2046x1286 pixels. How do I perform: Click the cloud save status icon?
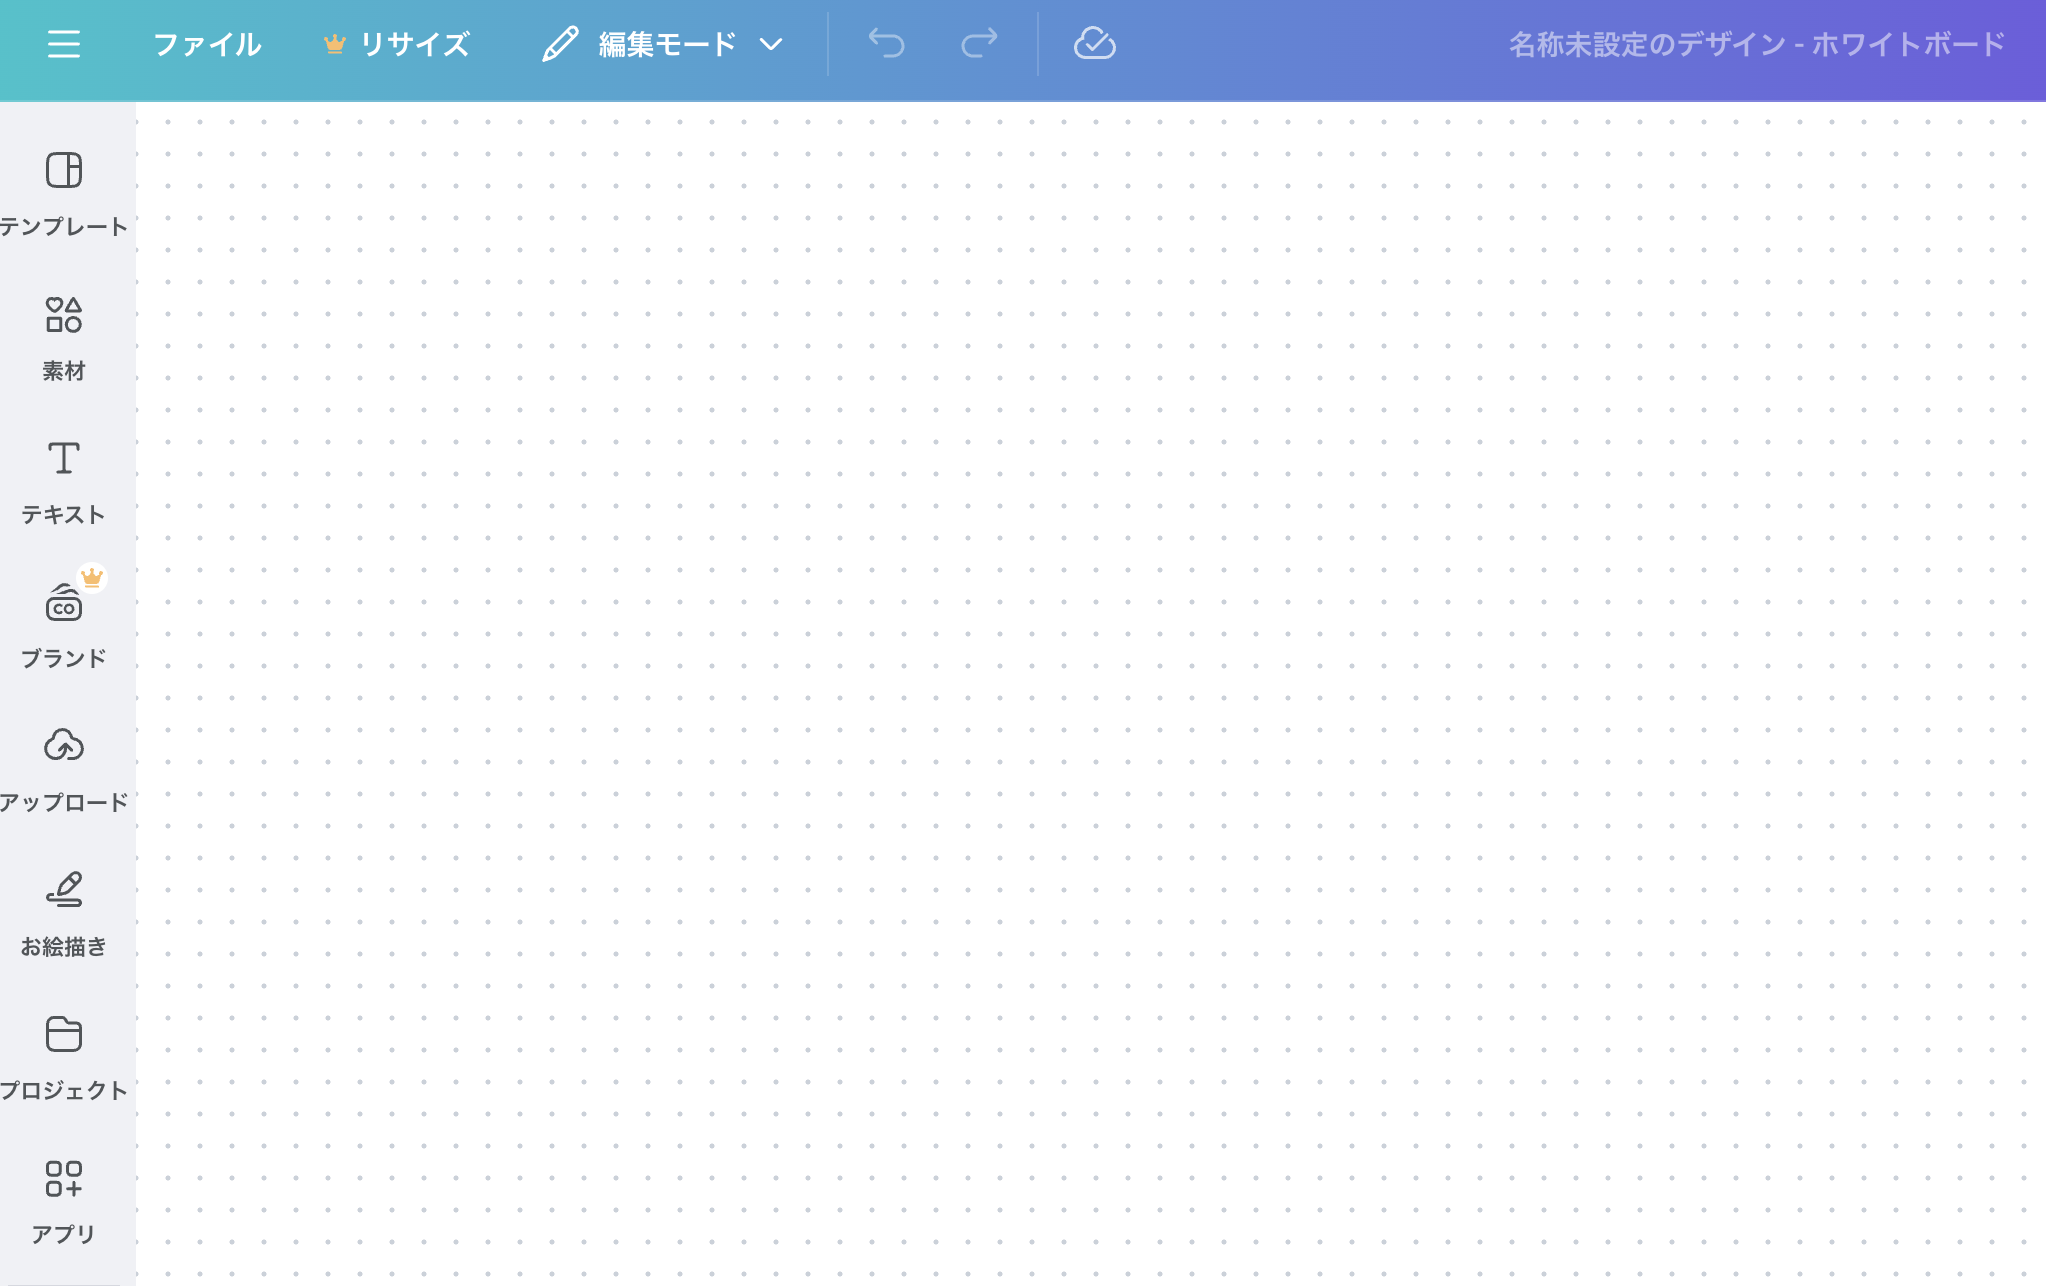(1094, 44)
